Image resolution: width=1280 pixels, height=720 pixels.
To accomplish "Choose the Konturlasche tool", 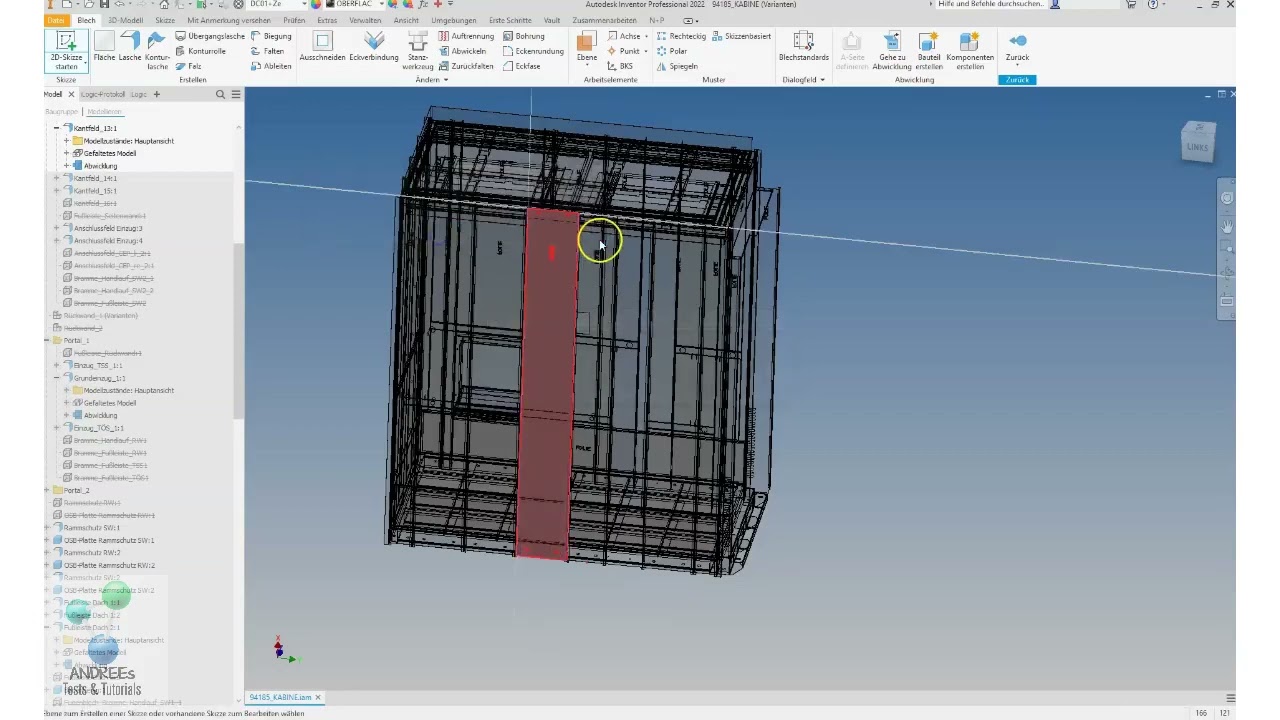I will click(x=157, y=50).
